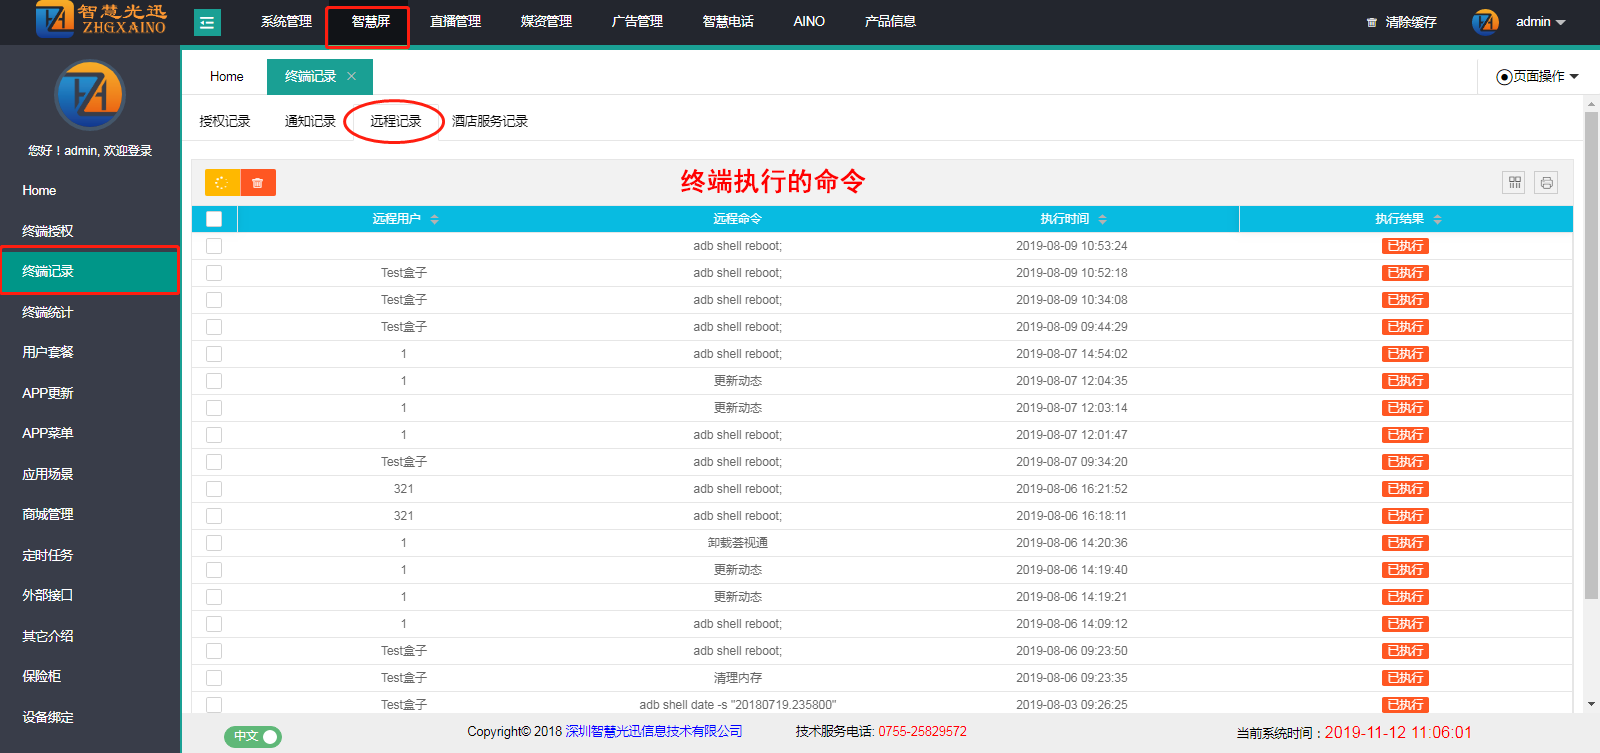
Task: Click the 清除缓存 trash icon
Action: tap(1372, 22)
